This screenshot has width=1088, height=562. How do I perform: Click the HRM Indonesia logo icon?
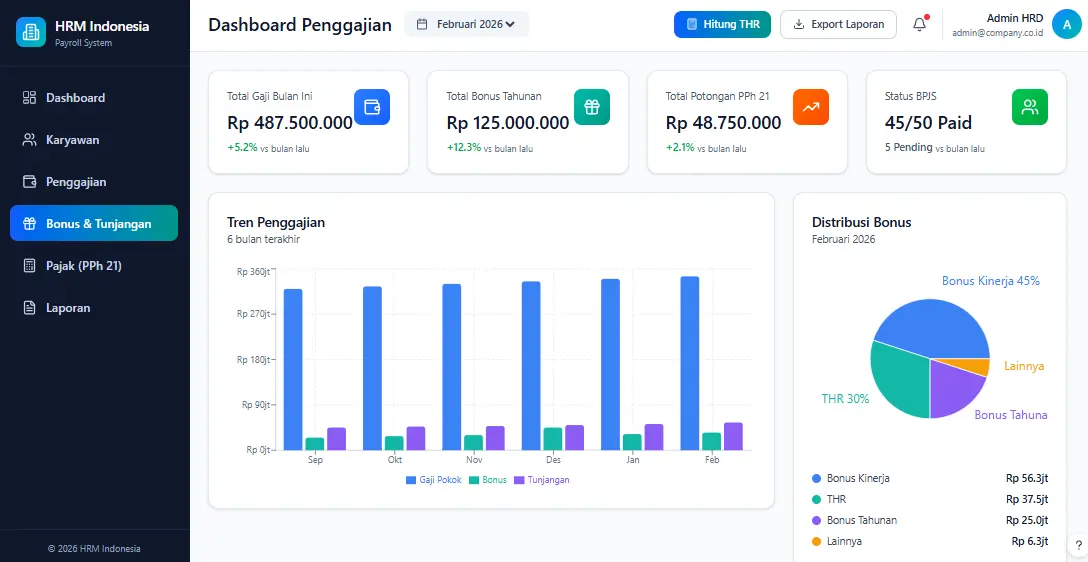point(31,33)
